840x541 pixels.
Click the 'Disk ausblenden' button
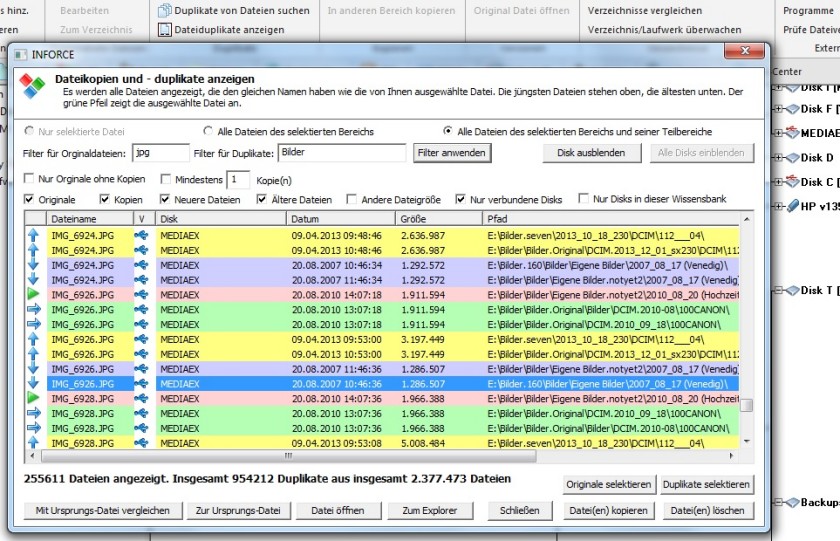pyautogui.click(x=591, y=153)
